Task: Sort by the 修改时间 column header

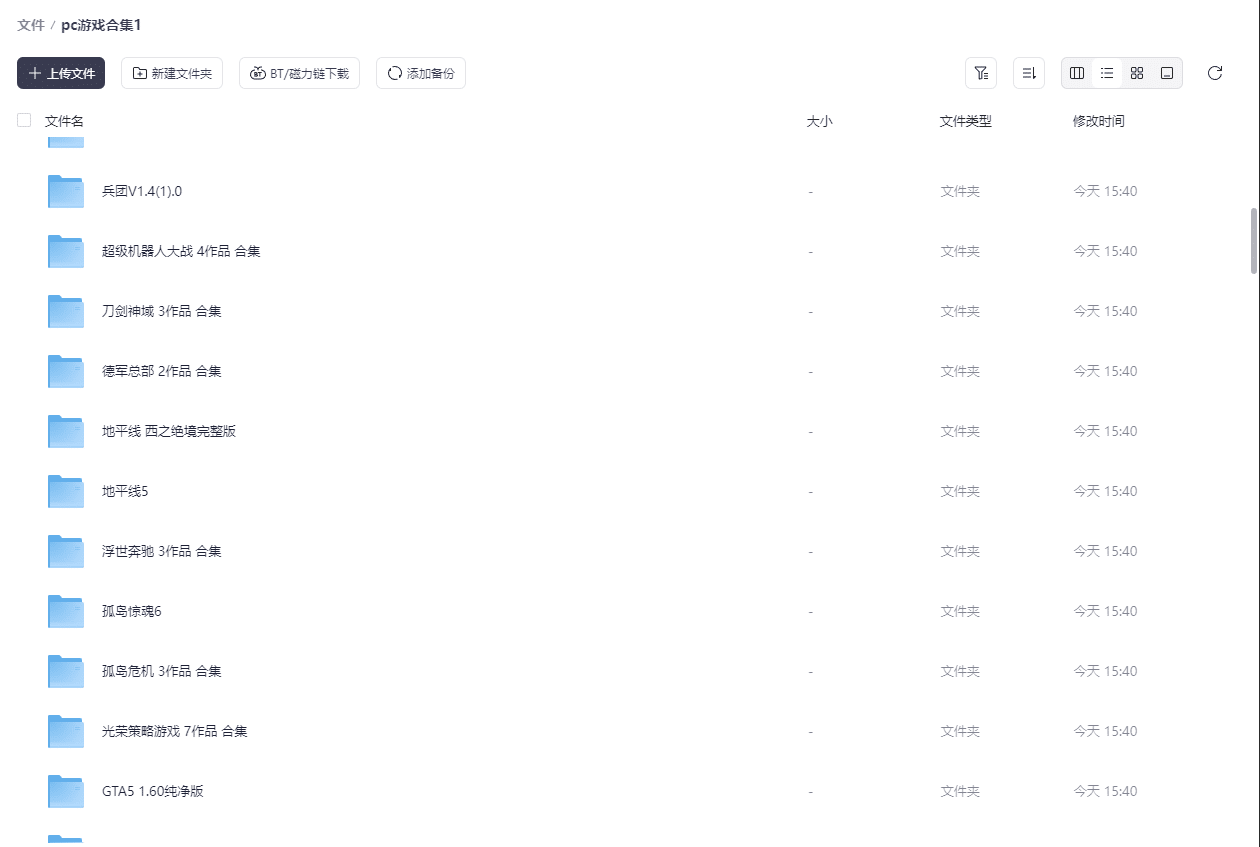Action: (1098, 121)
